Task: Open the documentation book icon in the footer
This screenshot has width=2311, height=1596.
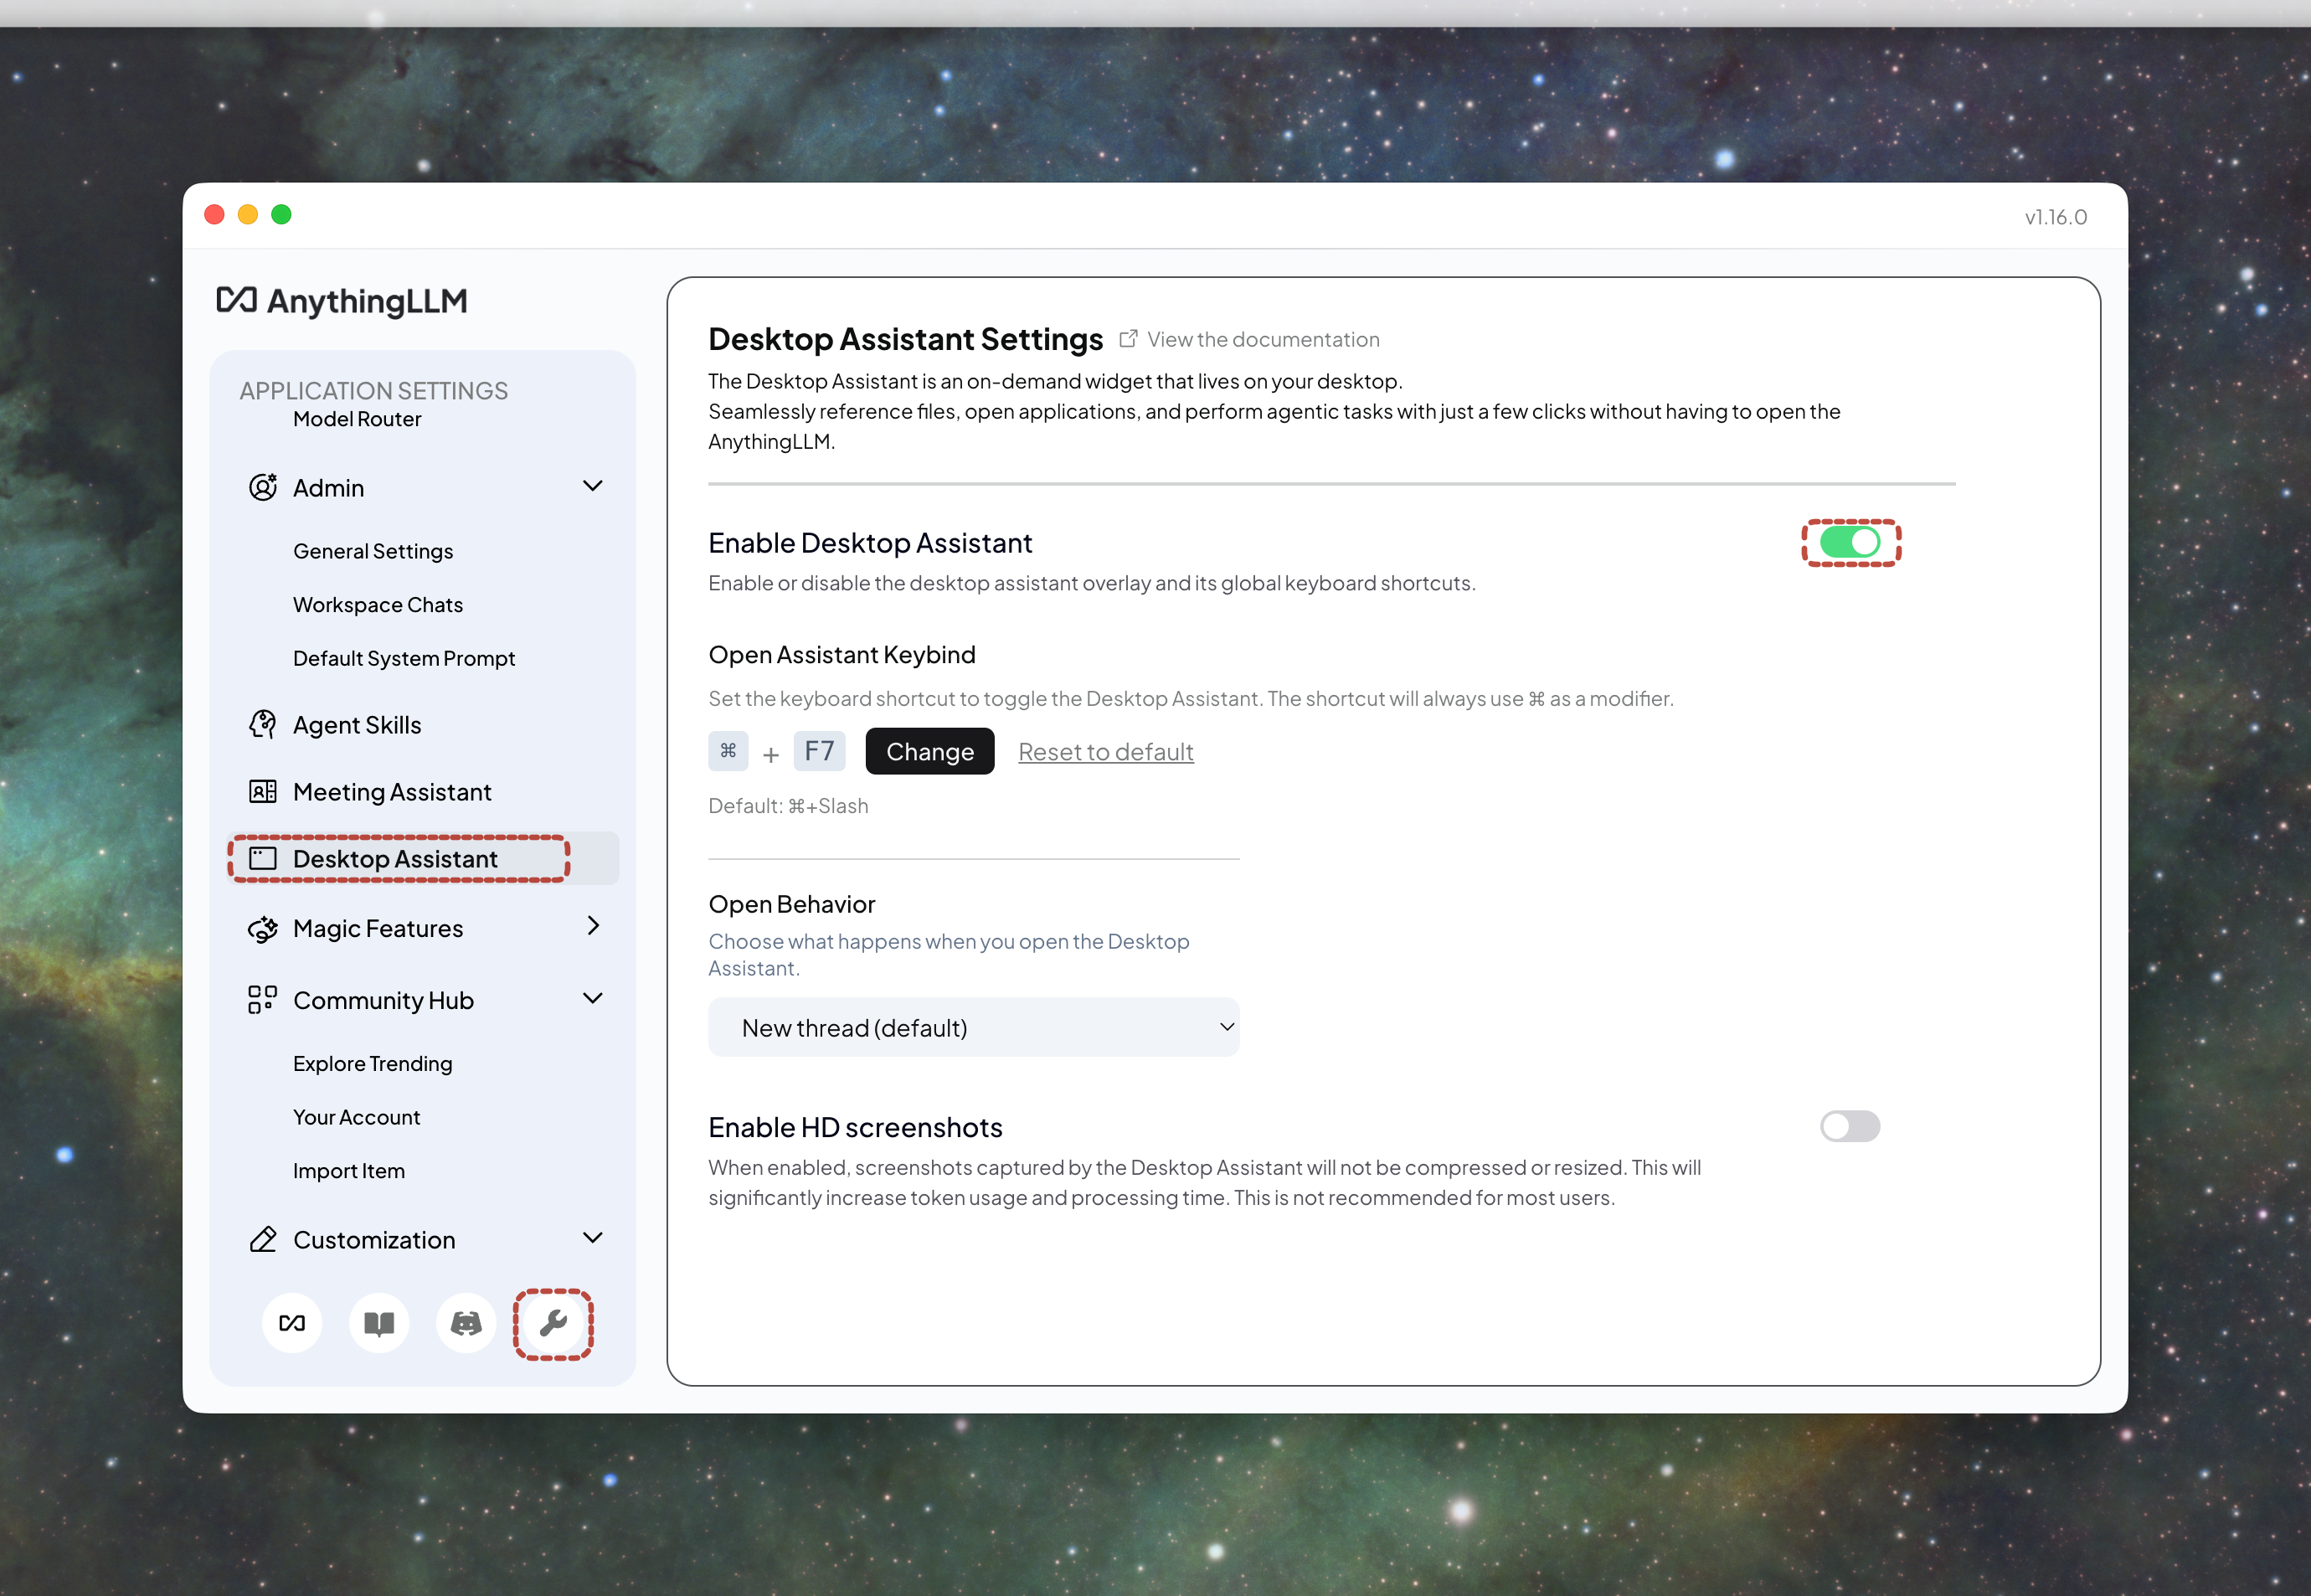Action: tap(379, 1323)
